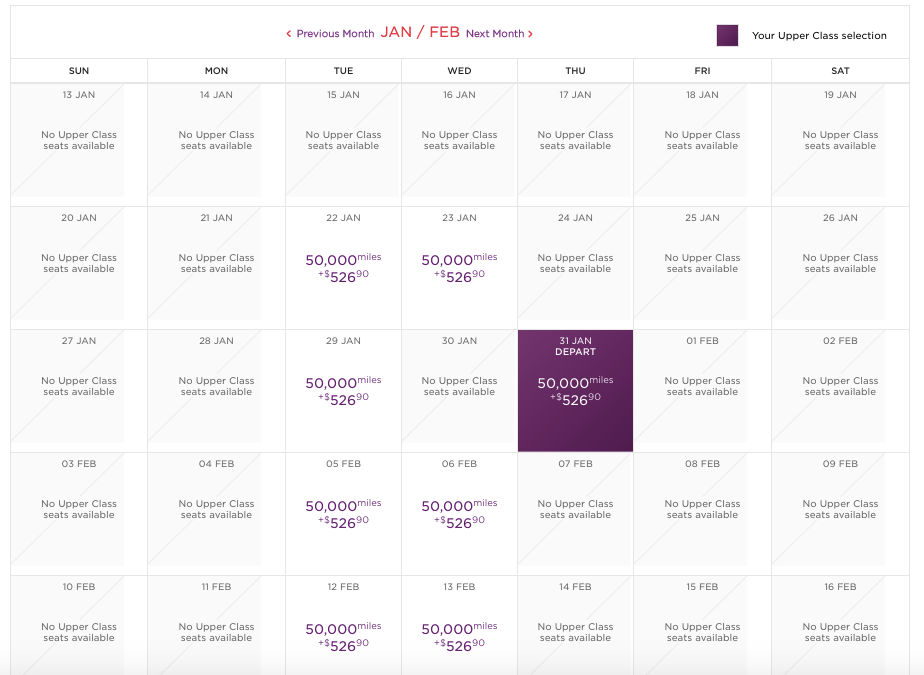Click the selected 31 Jan Depart cell
This screenshot has height=675, width=924.
click(575, 391)
